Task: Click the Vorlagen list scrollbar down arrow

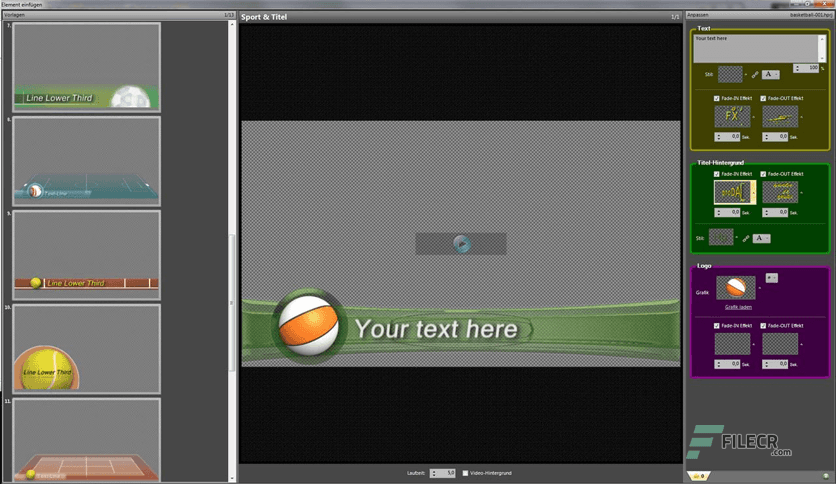Action: tap(232, 478)
